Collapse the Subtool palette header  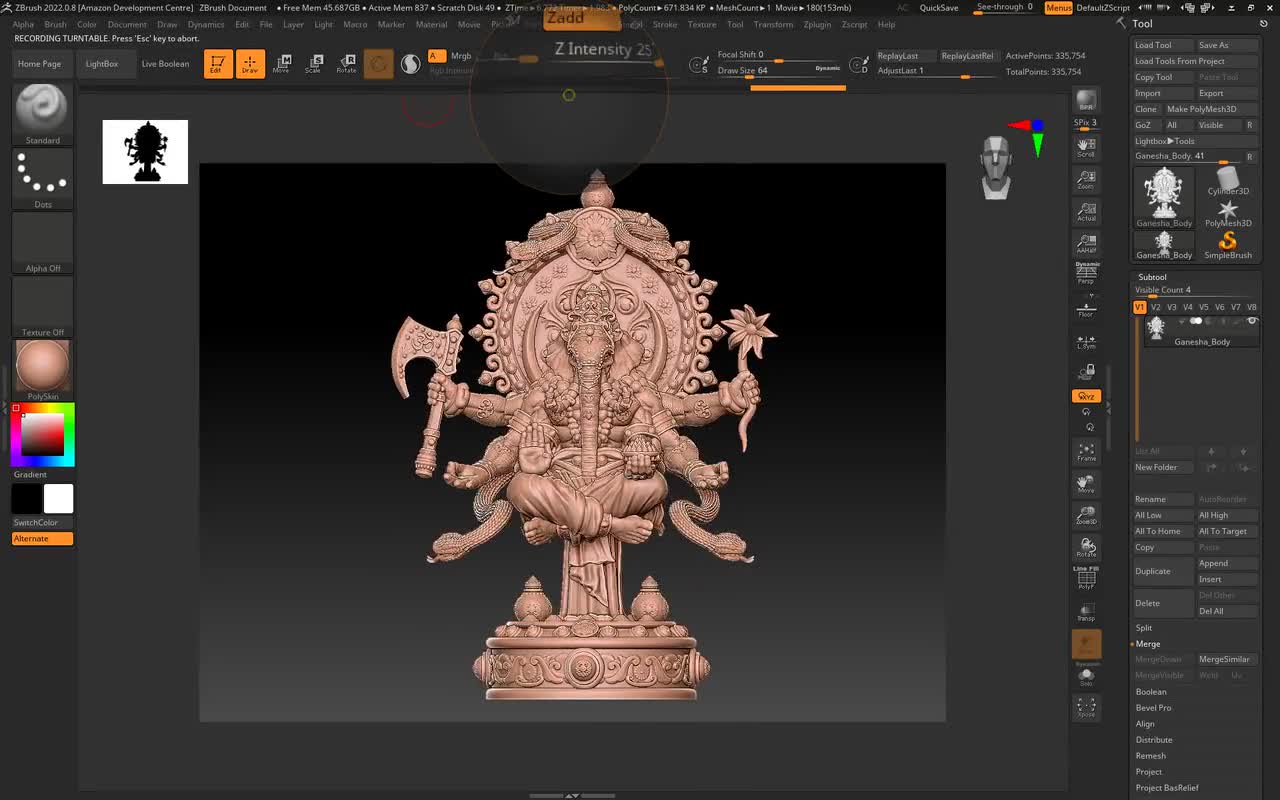(x=1152, y=277)
